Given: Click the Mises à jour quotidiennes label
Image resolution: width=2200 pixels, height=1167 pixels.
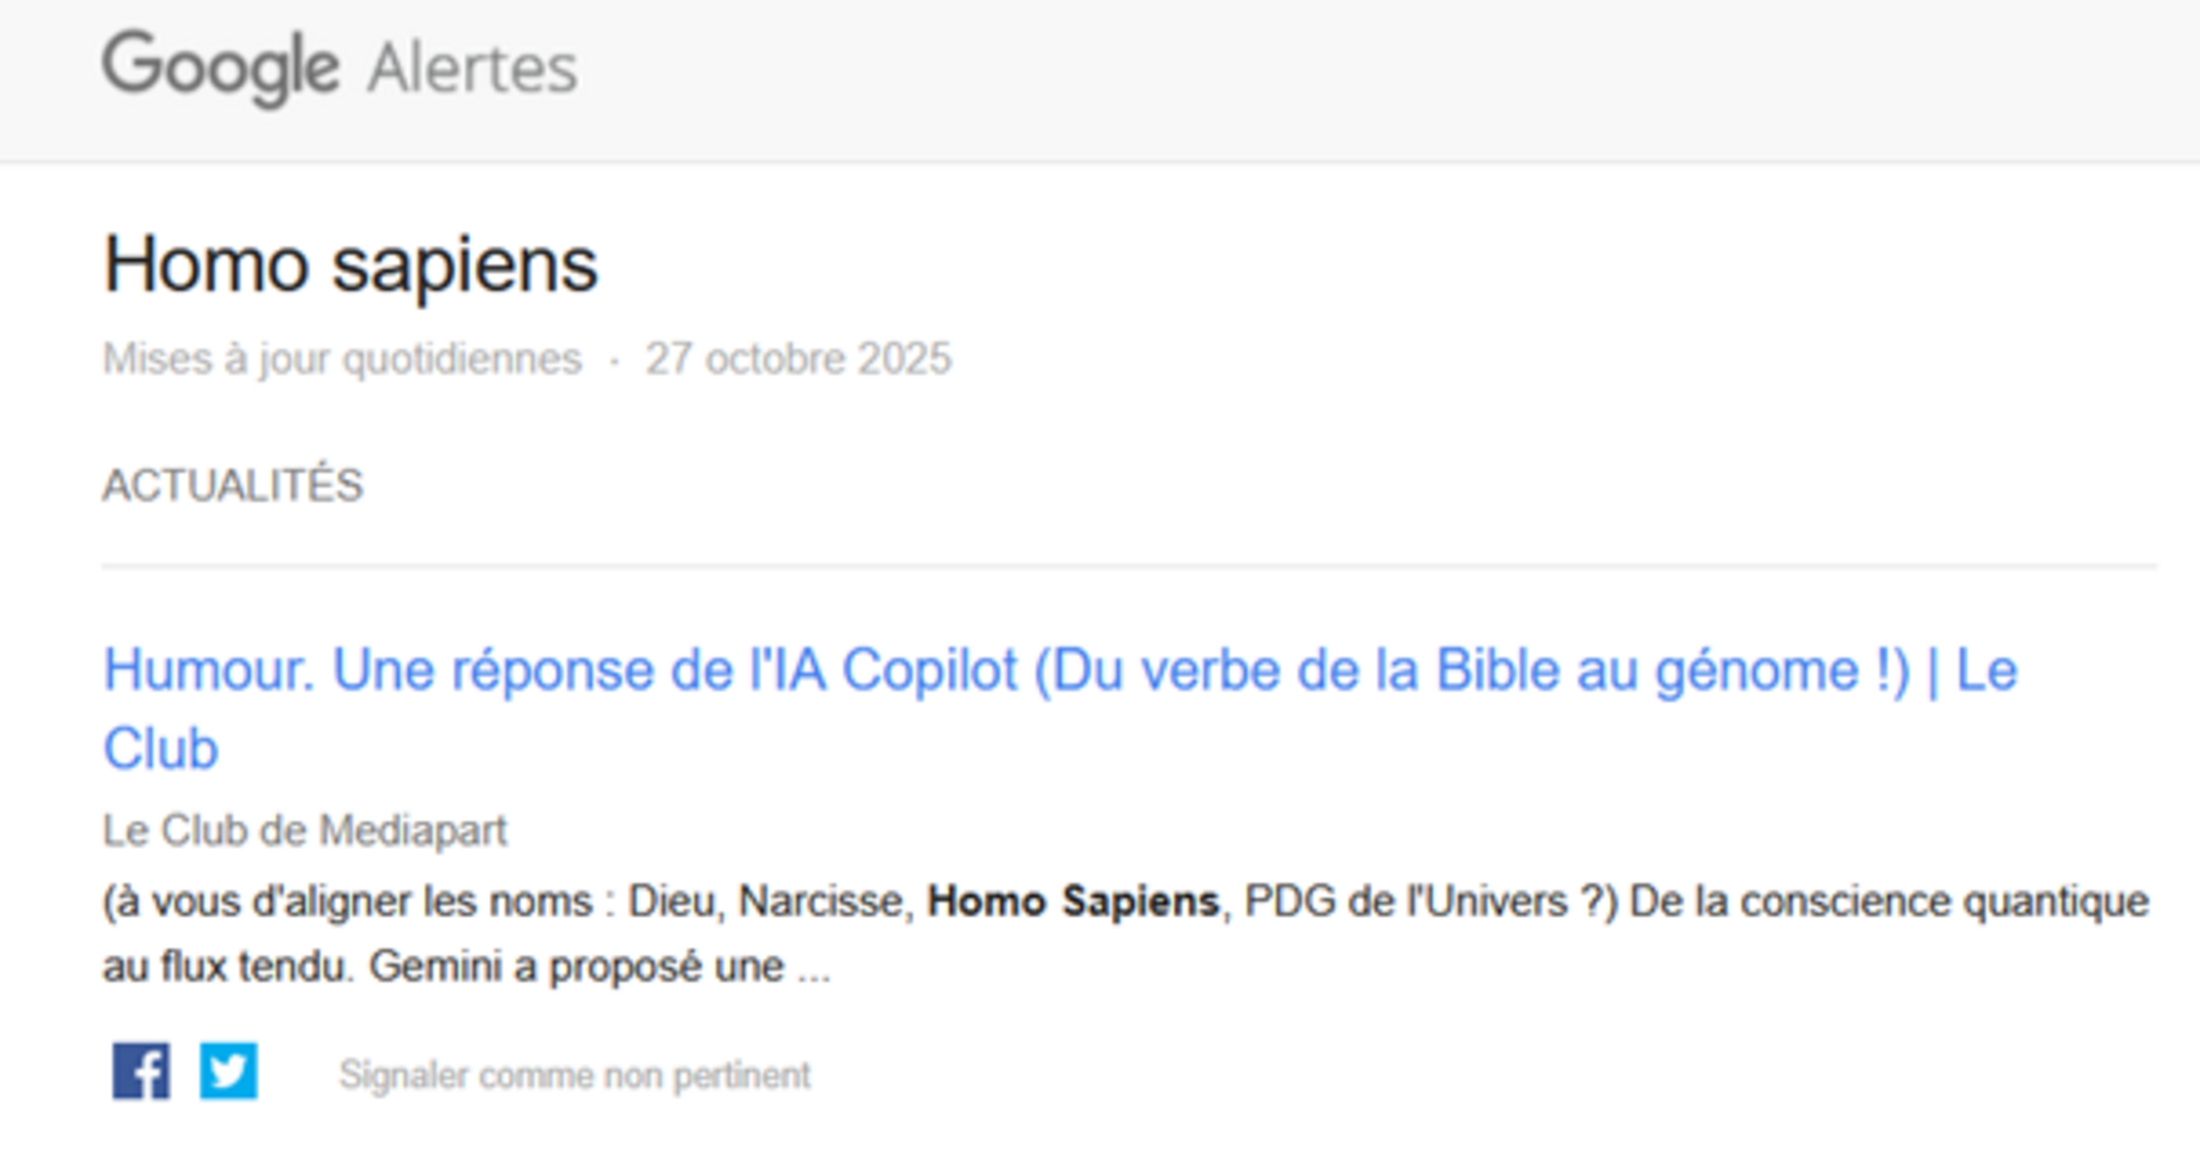Looking at the screenshot, I should click(x=342, y=359).
